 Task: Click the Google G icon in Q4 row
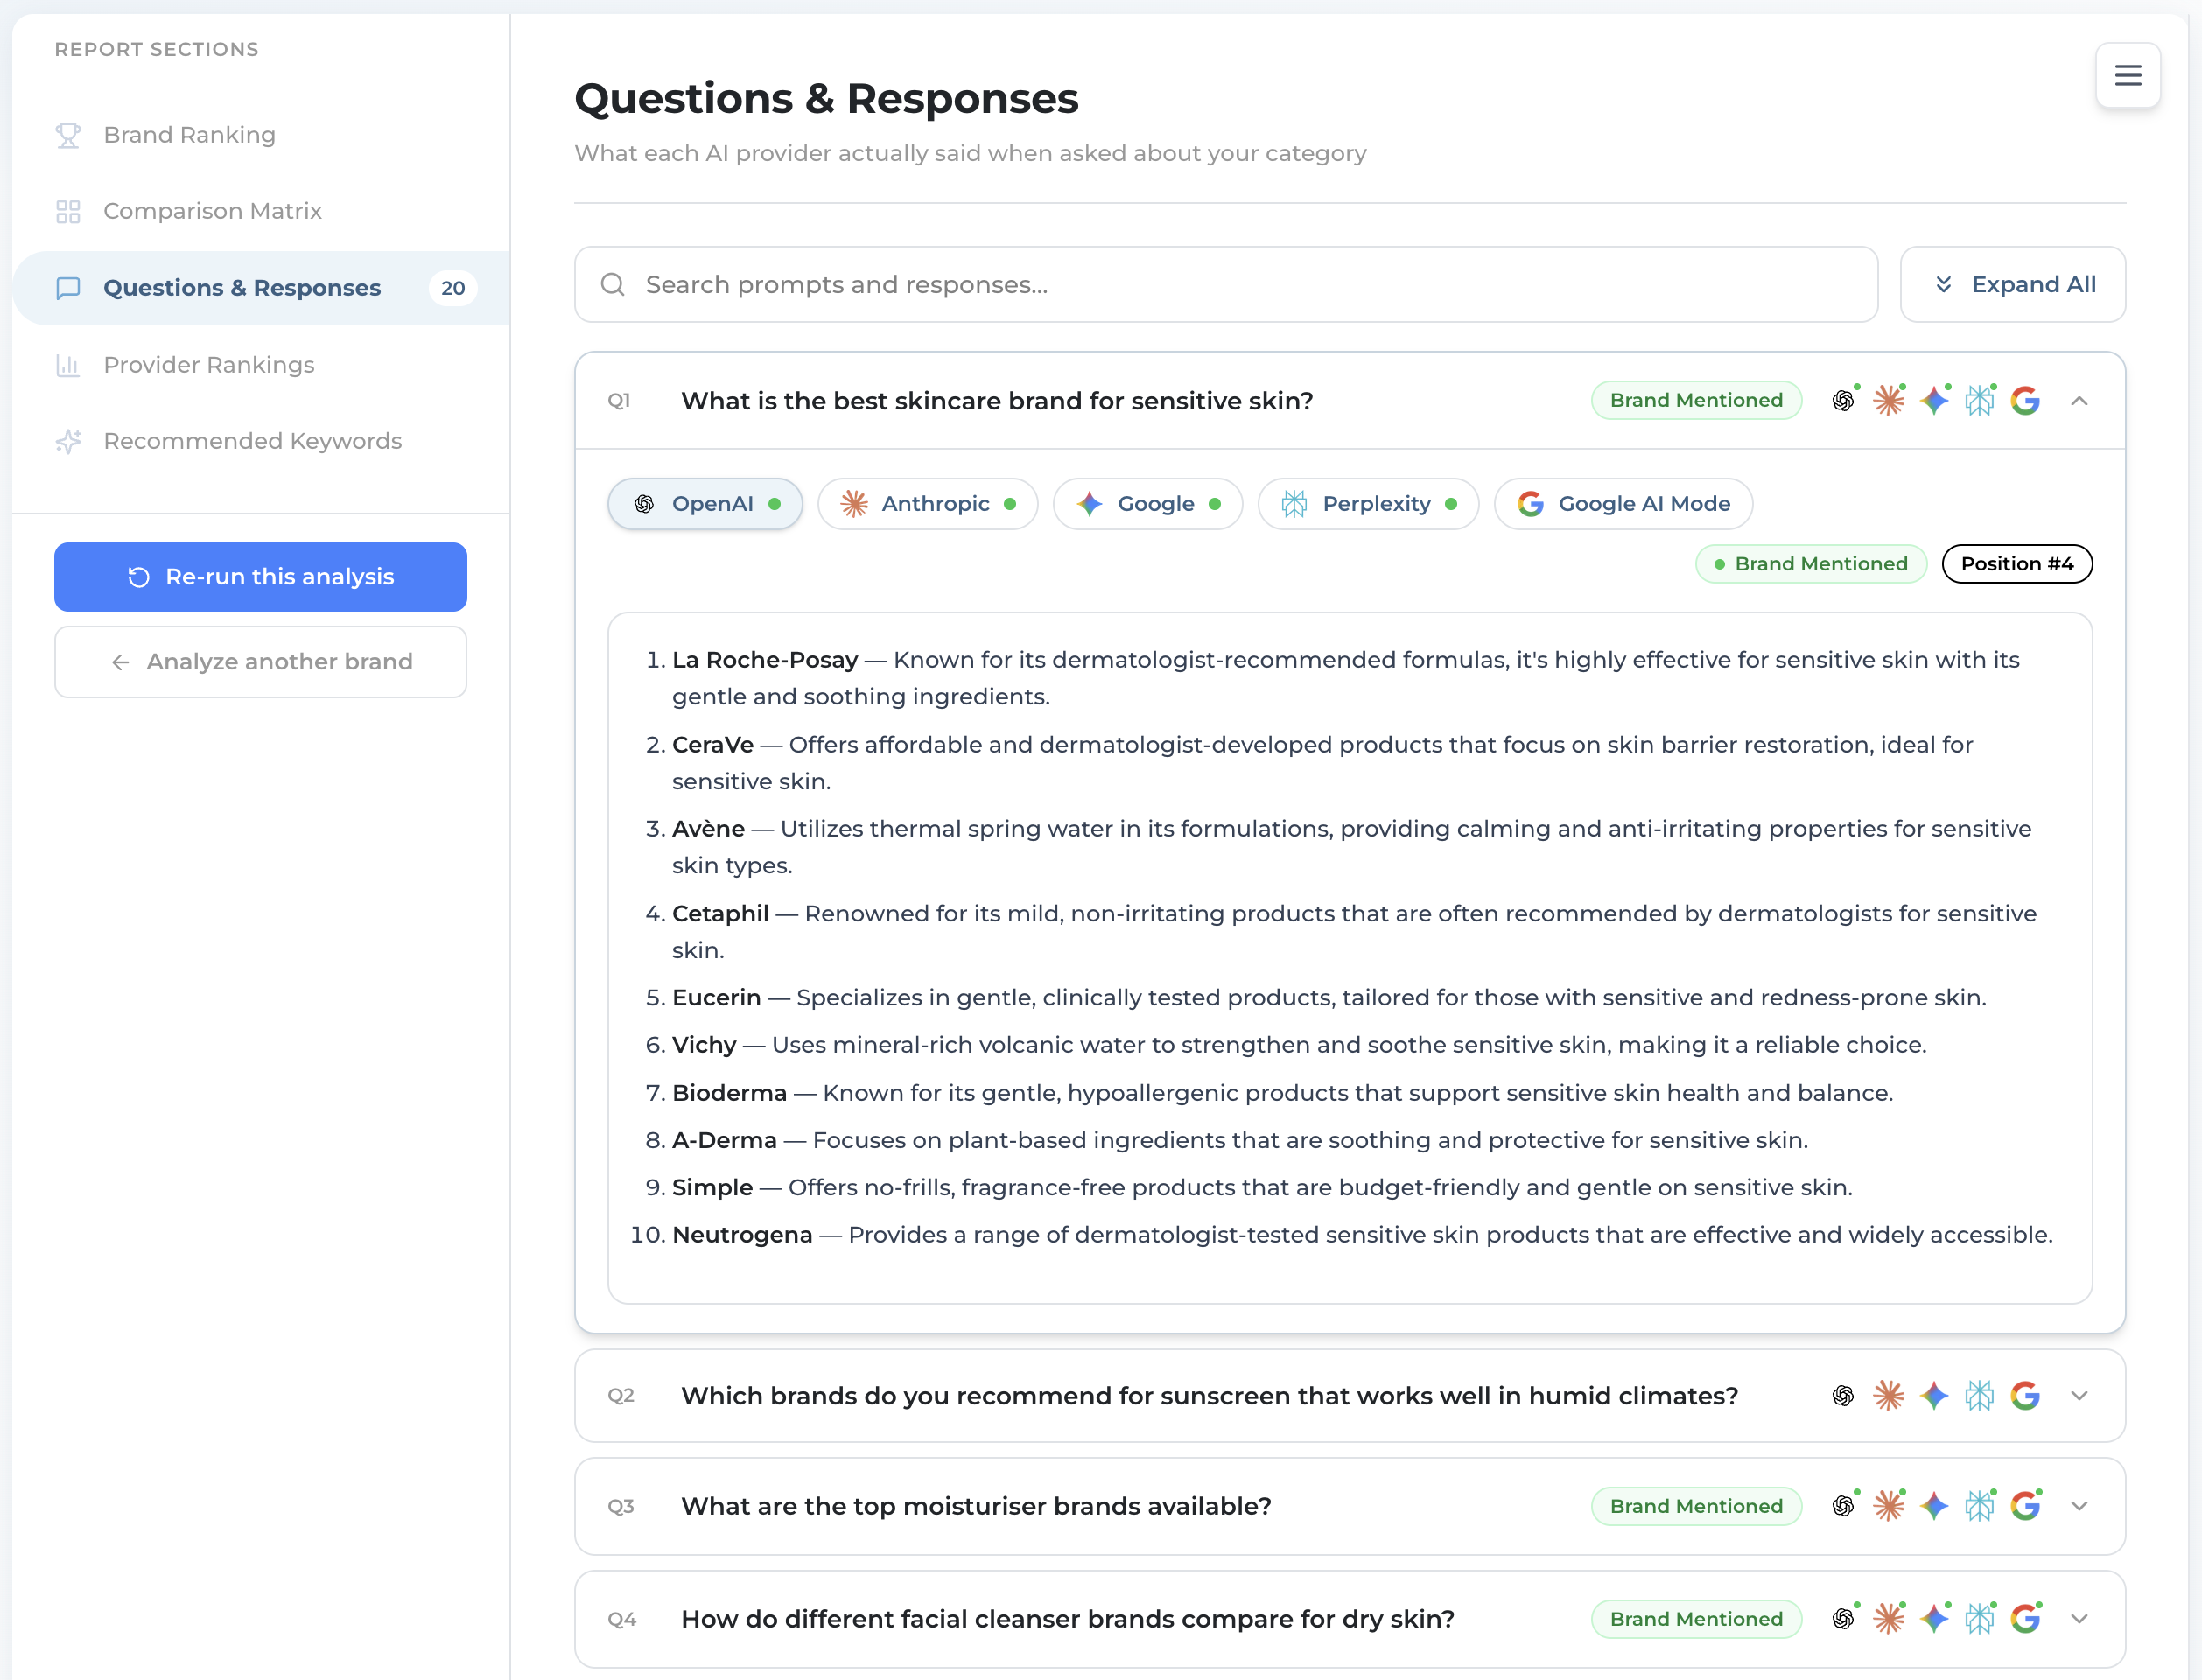click(x=2025, y=1619)
